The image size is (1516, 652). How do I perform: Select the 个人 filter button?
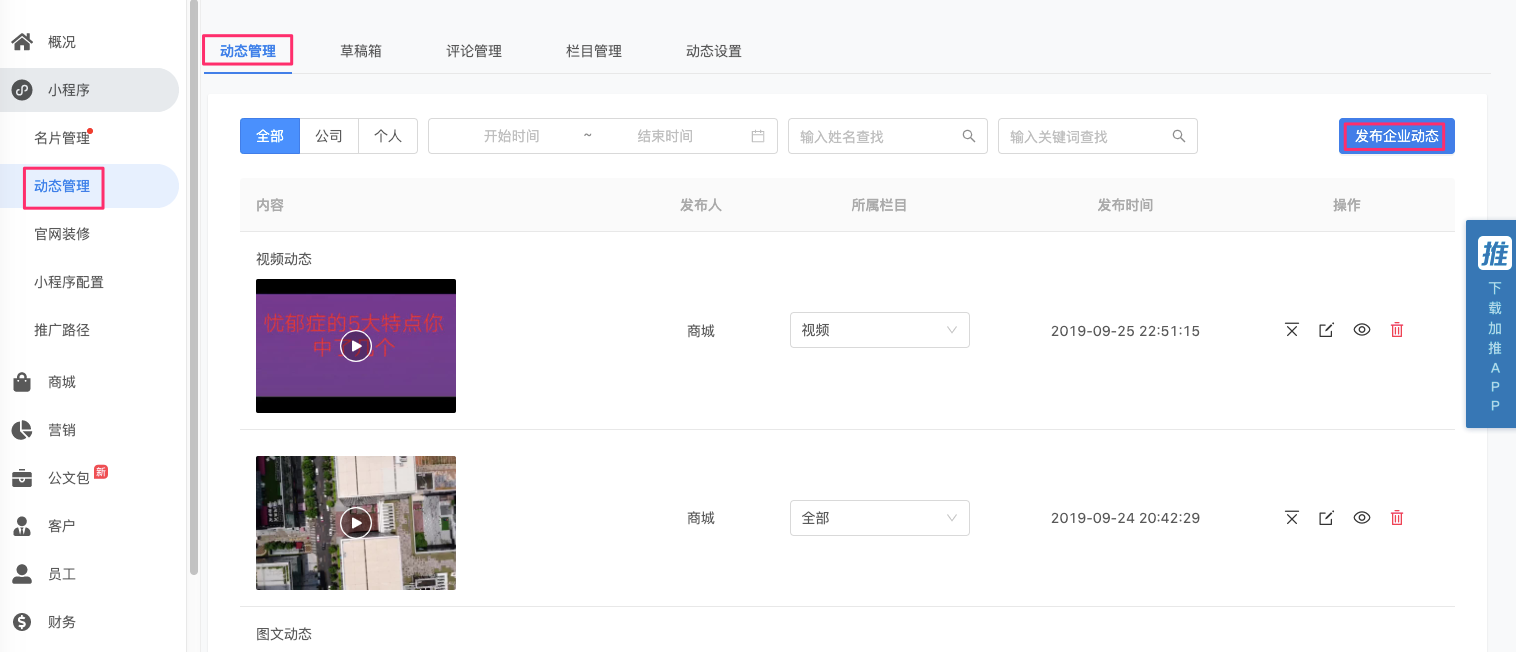coord(388,136)
